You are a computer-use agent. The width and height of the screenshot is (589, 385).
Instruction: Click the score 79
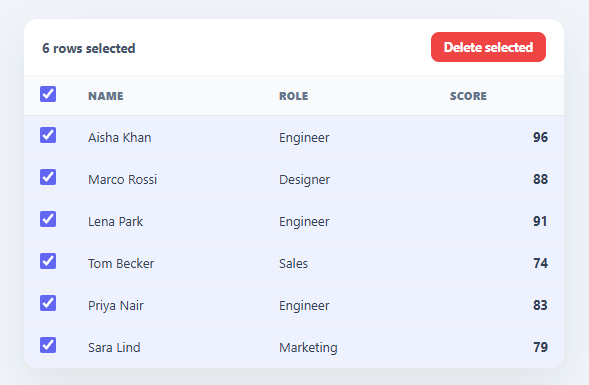[x=540, y=347]
